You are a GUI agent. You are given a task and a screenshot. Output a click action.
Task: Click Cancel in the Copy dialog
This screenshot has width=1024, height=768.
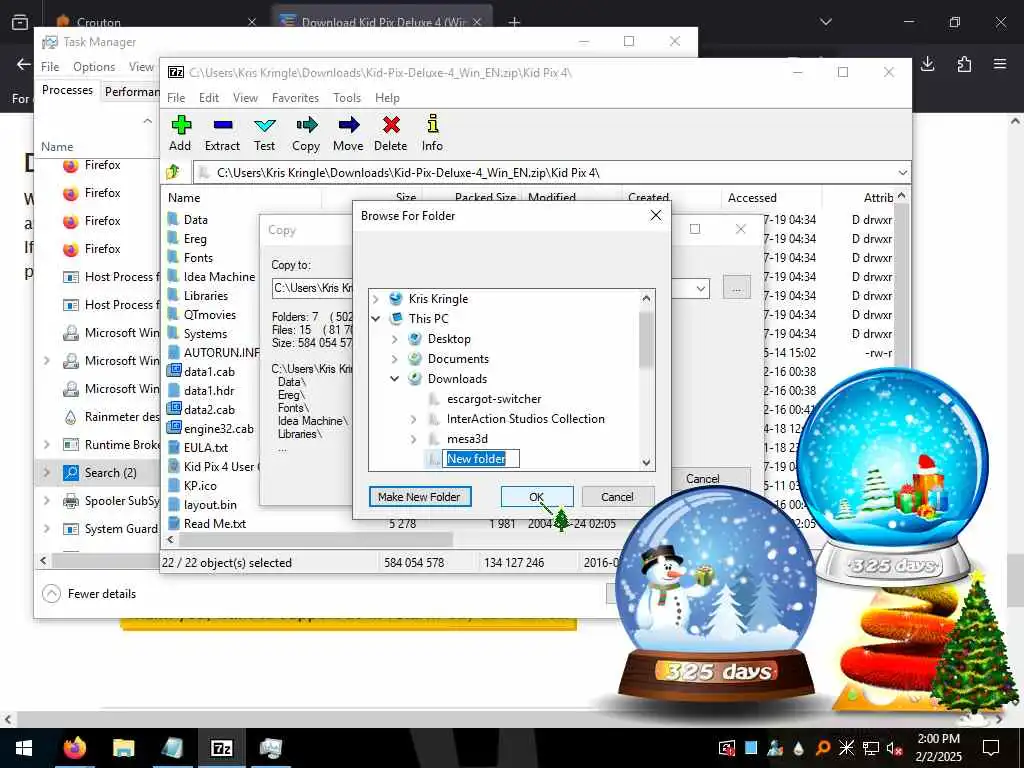pyautogui.click(x=703, y=479)
